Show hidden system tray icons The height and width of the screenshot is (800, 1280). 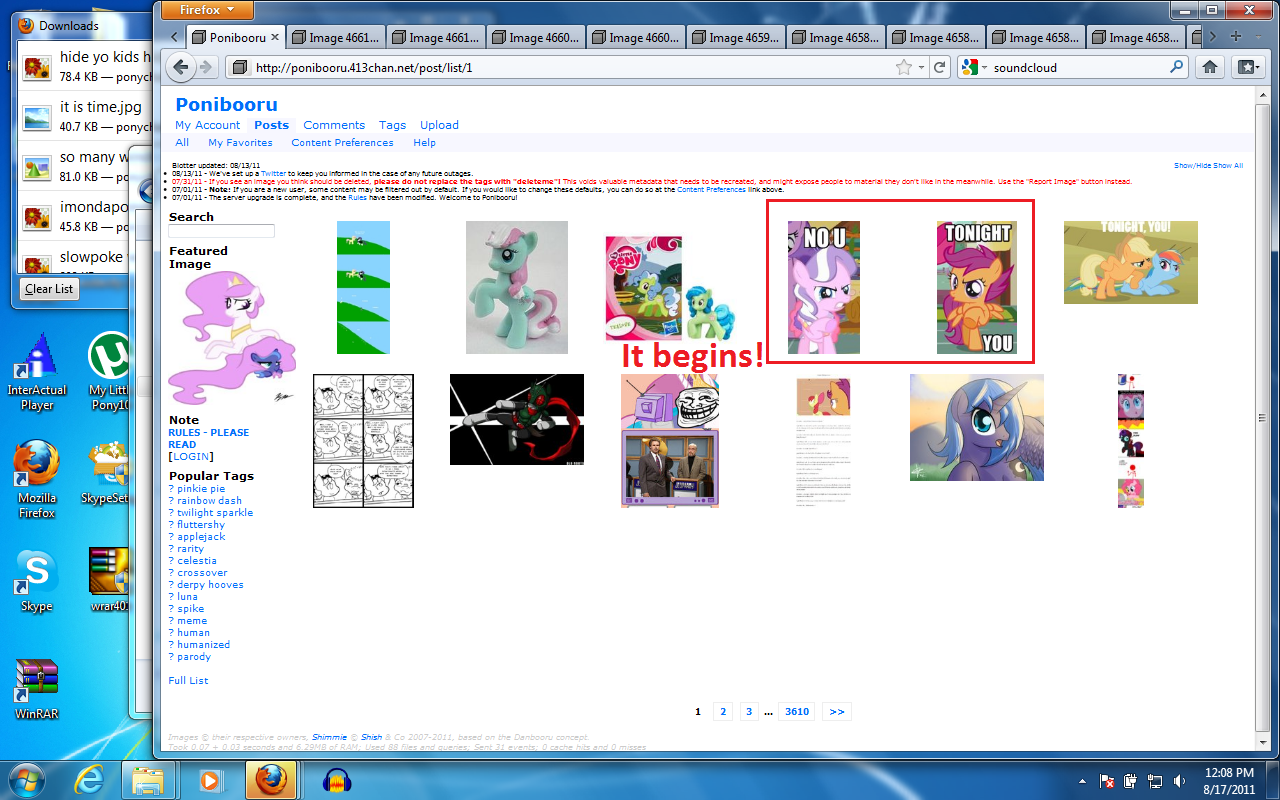pyautogui.click(x=1083, y=781)
